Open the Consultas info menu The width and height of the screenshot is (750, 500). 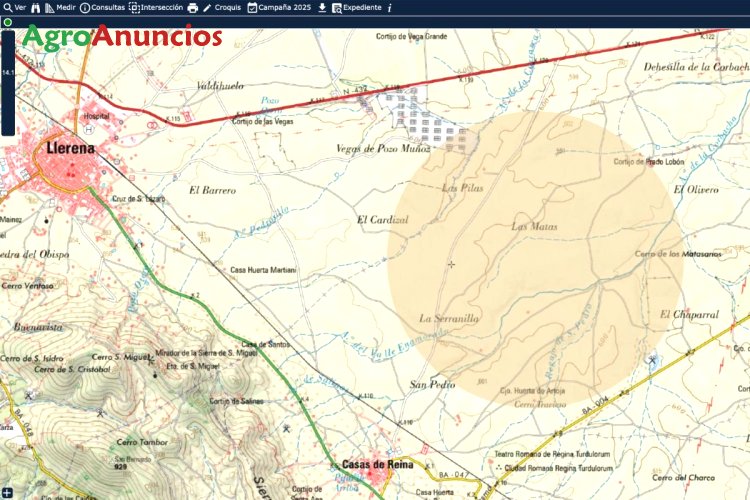[x=102, y=7]
